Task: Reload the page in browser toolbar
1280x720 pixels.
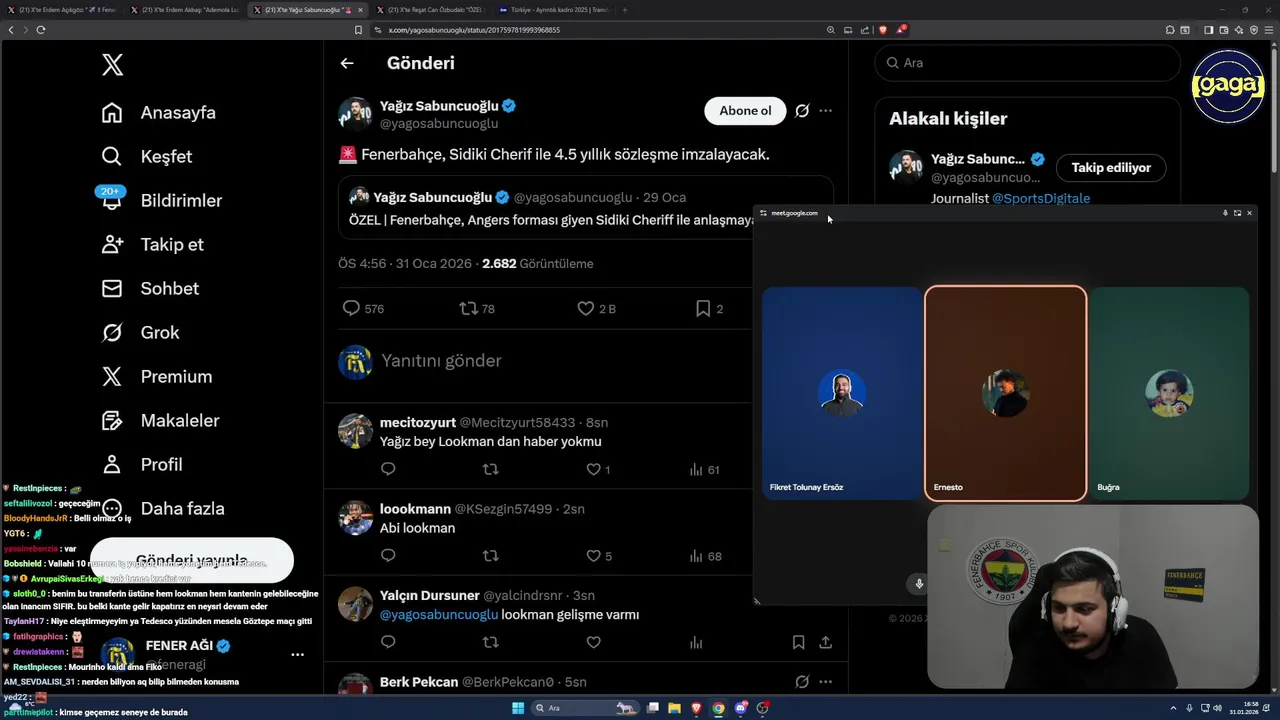Action: click(x=41, y=30)
